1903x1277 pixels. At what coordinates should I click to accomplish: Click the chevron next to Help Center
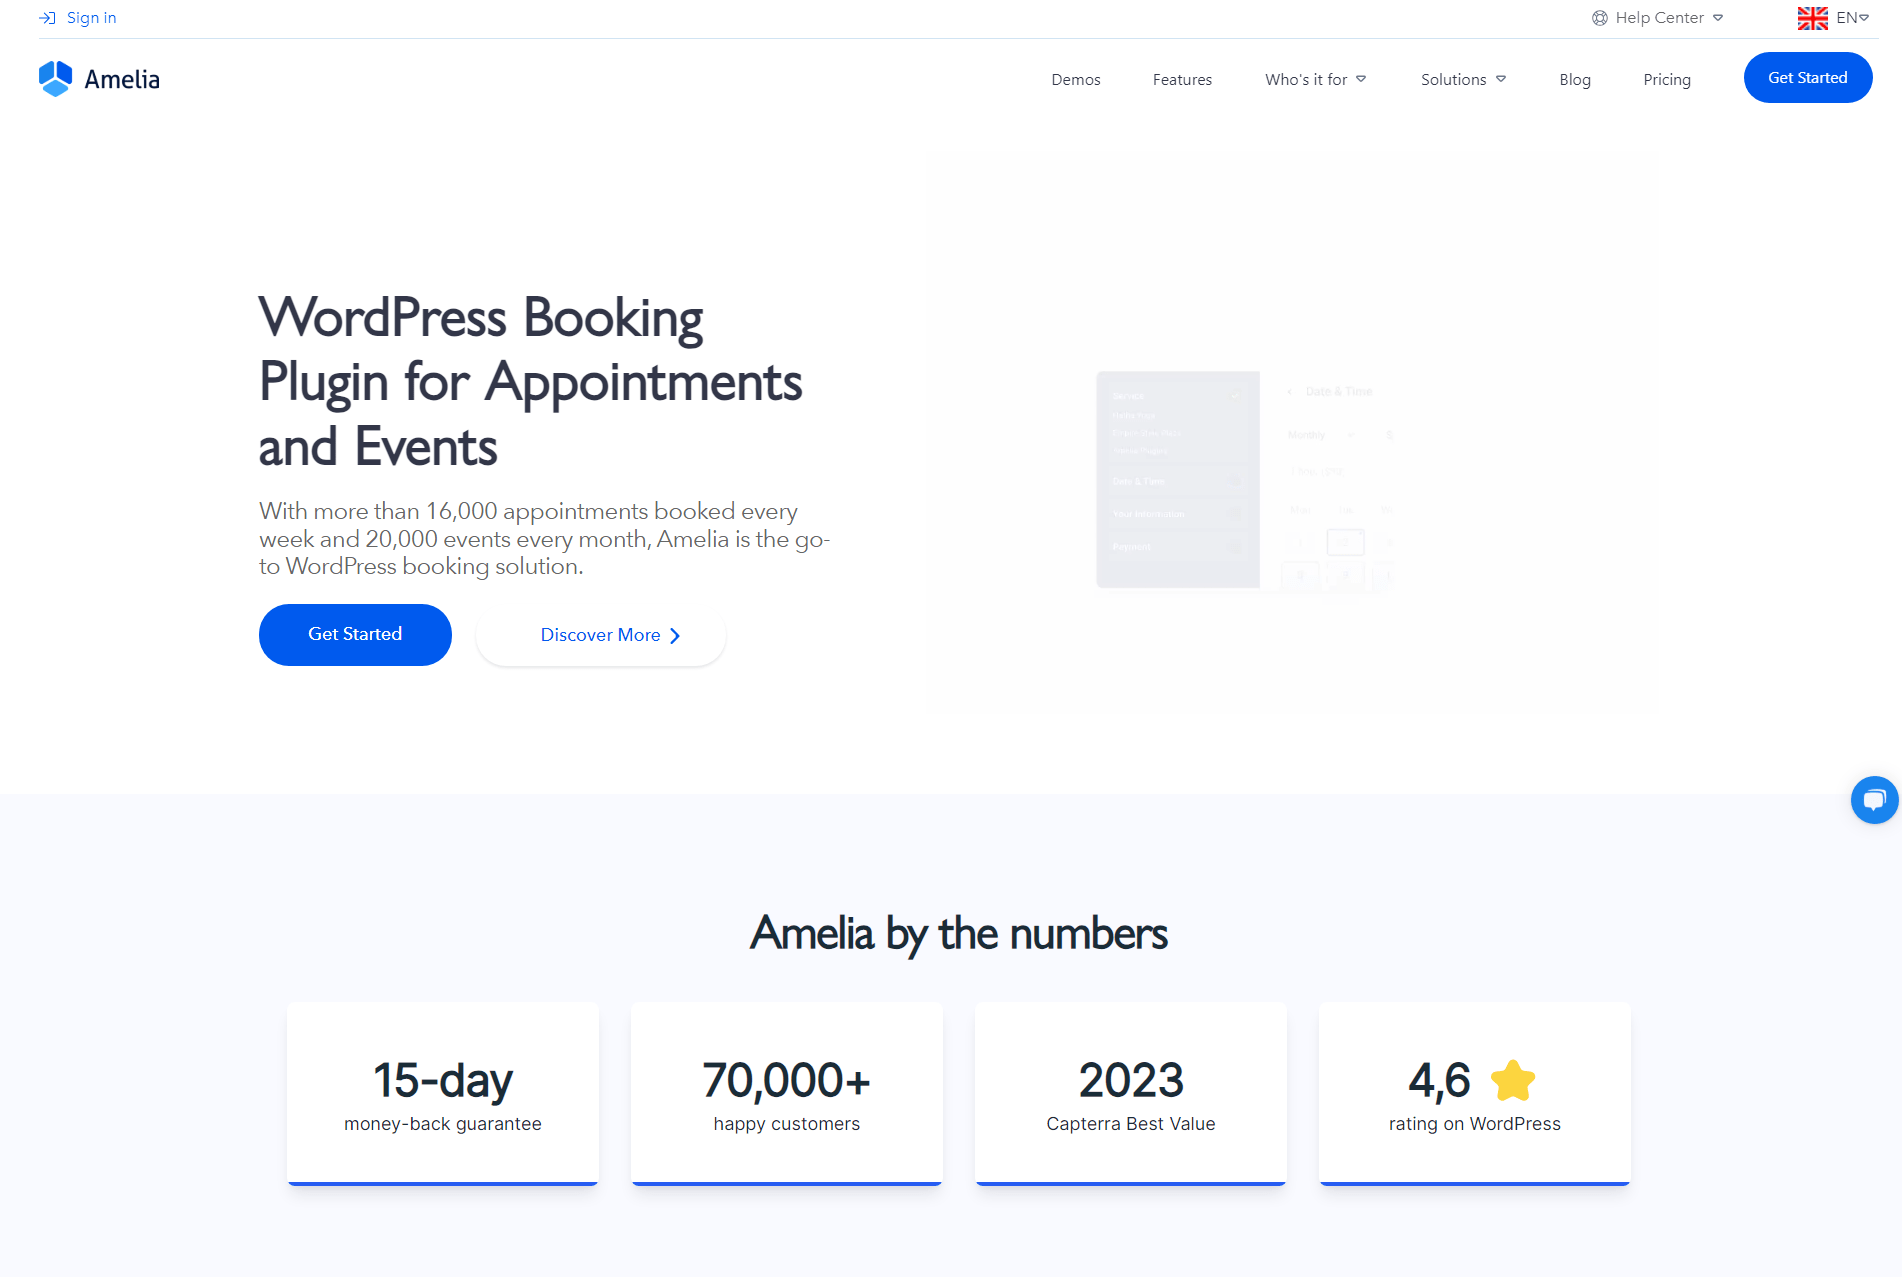tap(1719, 17)
